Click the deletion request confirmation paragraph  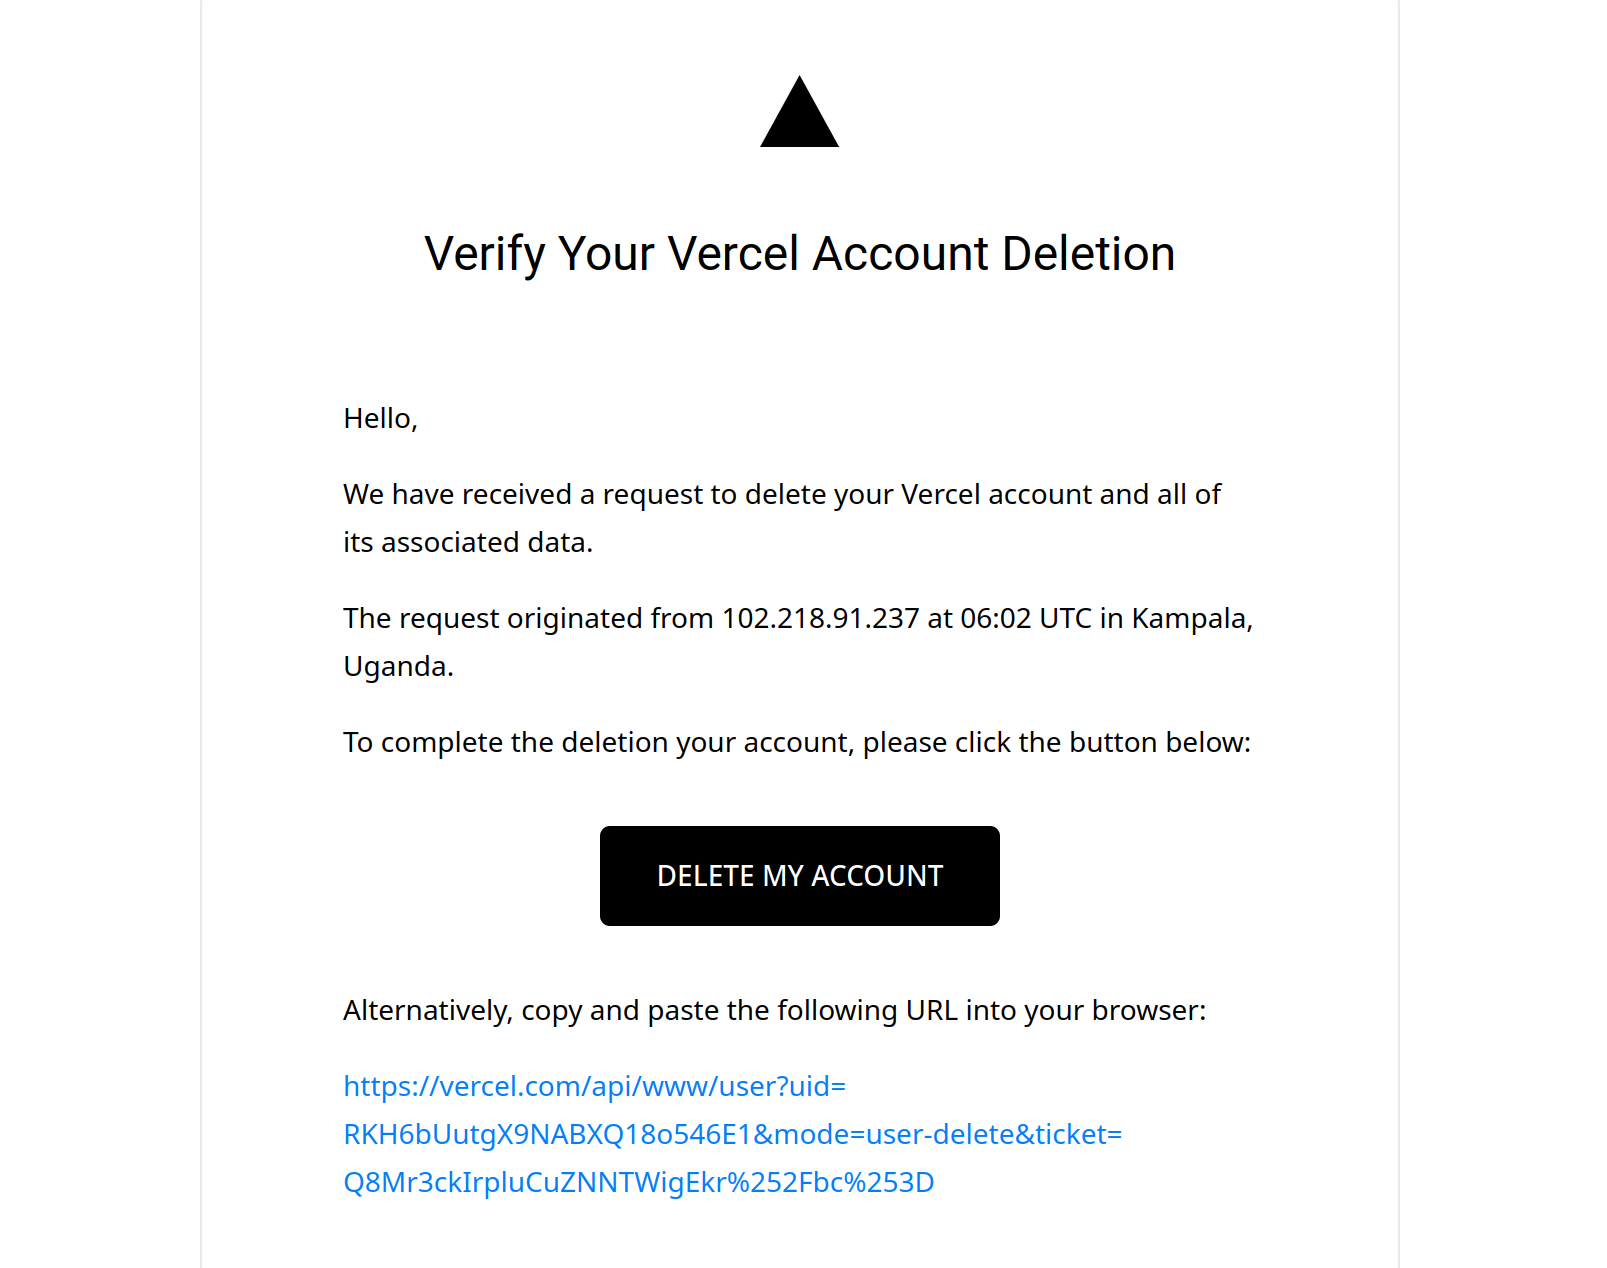(780, 518)
